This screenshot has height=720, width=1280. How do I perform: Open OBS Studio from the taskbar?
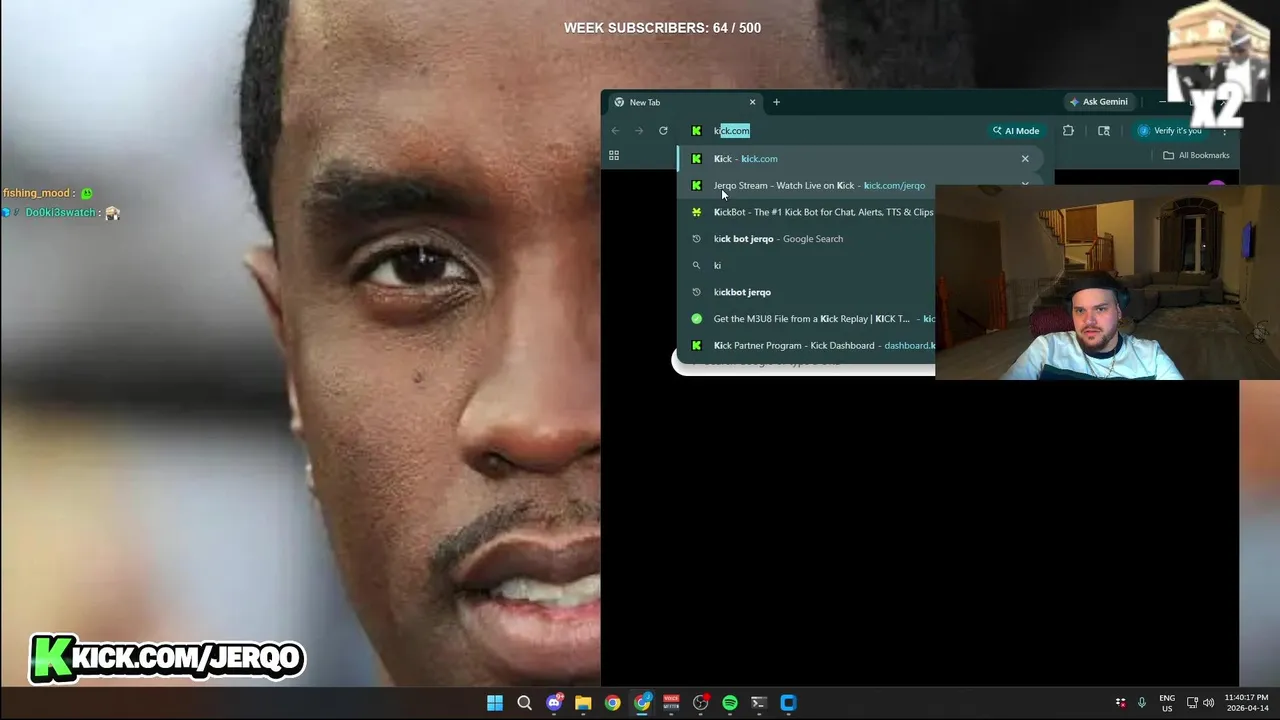pos(701,703)
